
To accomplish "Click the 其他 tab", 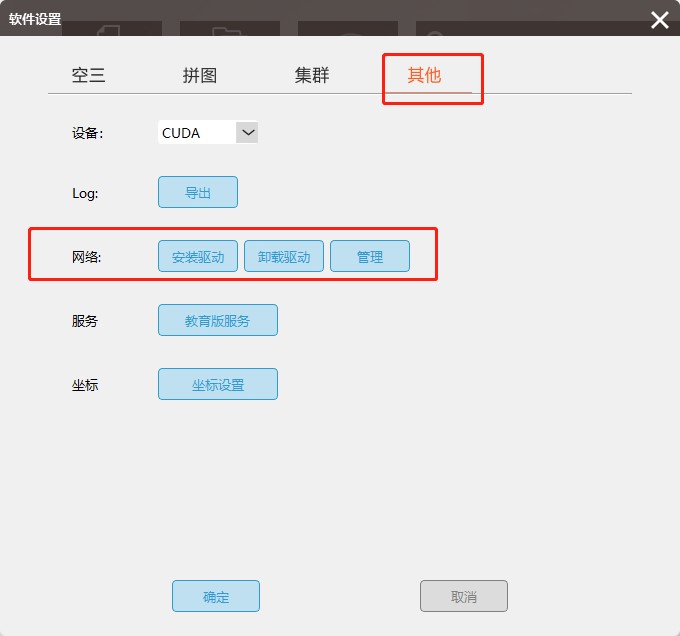I will pos(424,75).
